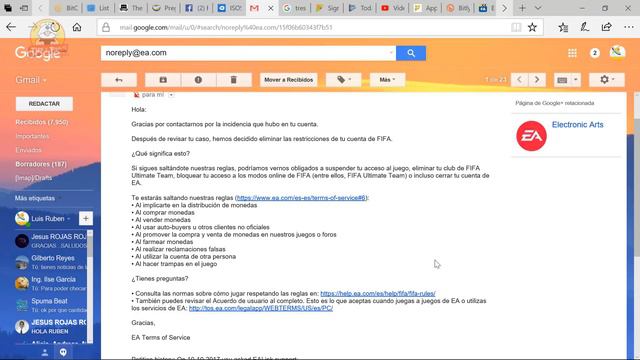Open the Importantes folder

(32, 136)
